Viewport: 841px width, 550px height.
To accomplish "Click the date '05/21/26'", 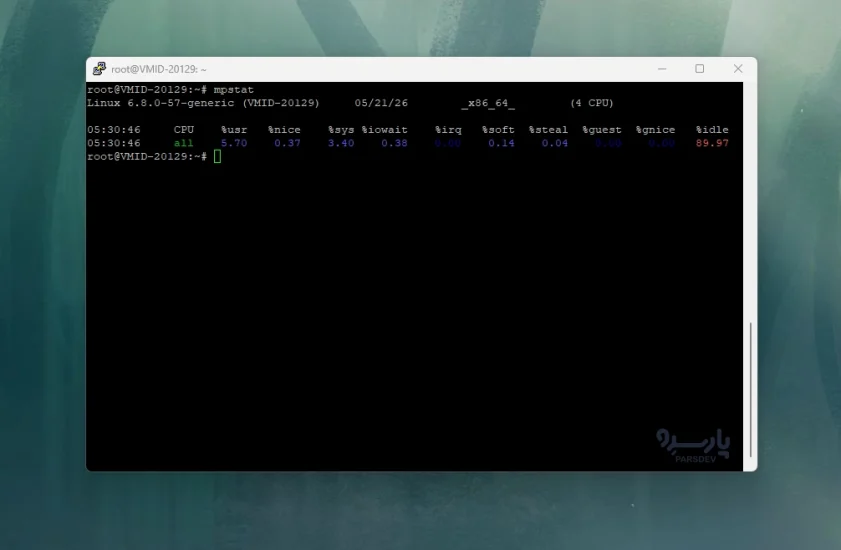I will (381, 103).
